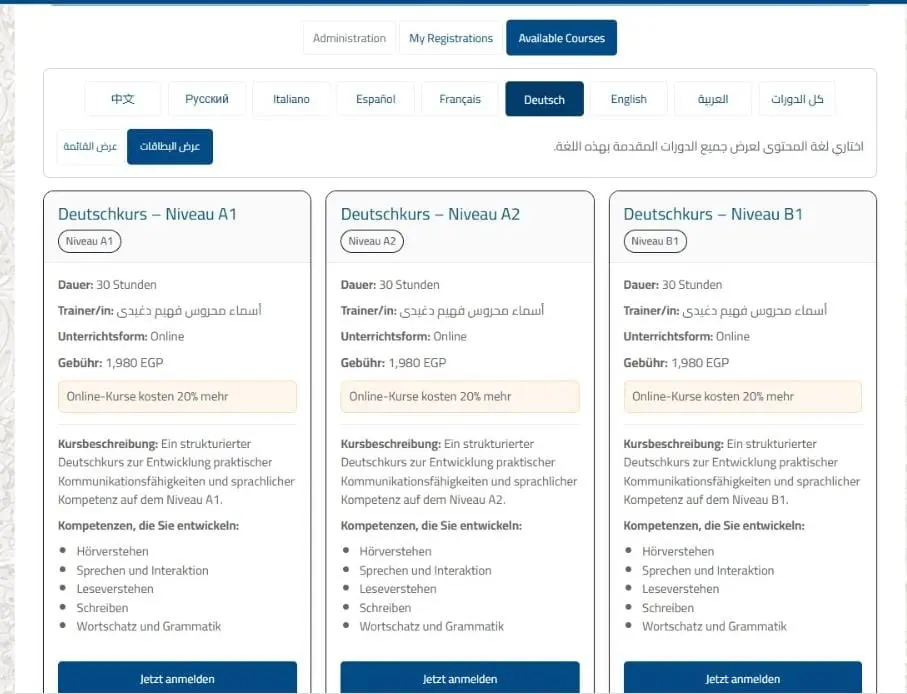Click Jetzt anmelden for Niveau A2 course
The width and height of the screenshot is (907, 694).
(x=460, y=678)
